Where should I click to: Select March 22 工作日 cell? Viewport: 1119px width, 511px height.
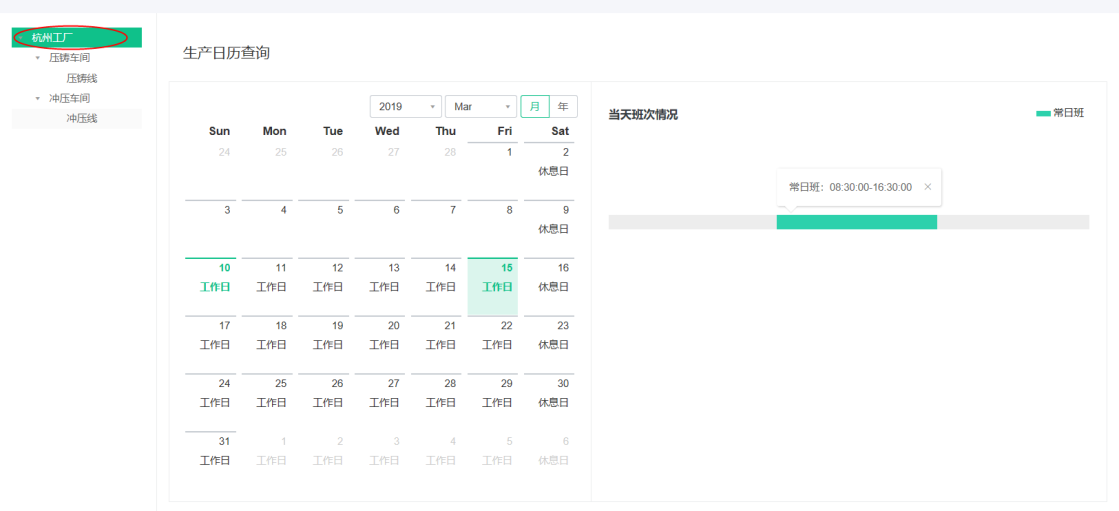coord(492,345)
